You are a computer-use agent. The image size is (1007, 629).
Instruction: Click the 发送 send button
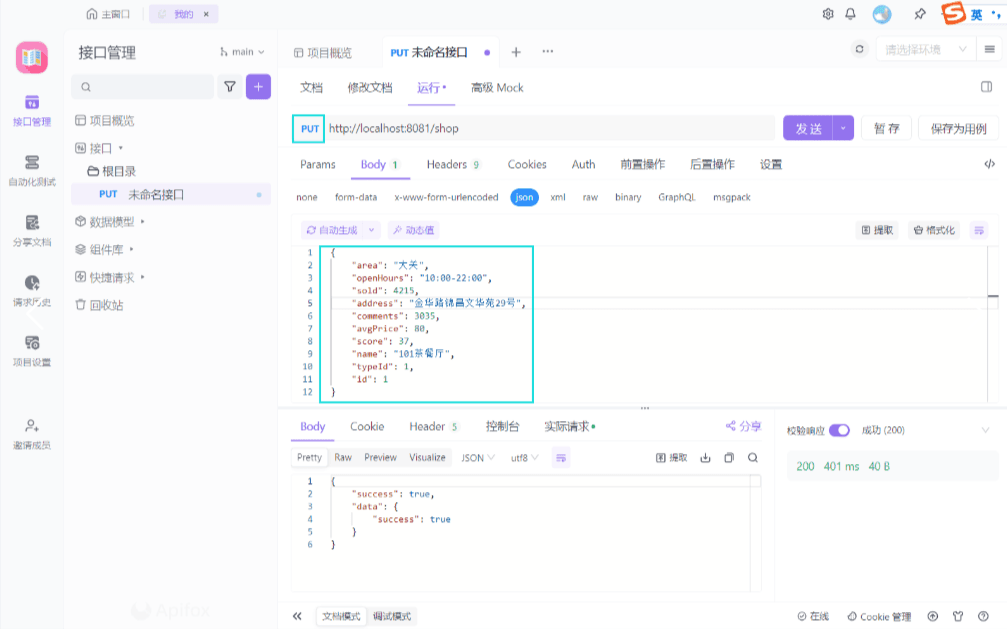point(808,128)
